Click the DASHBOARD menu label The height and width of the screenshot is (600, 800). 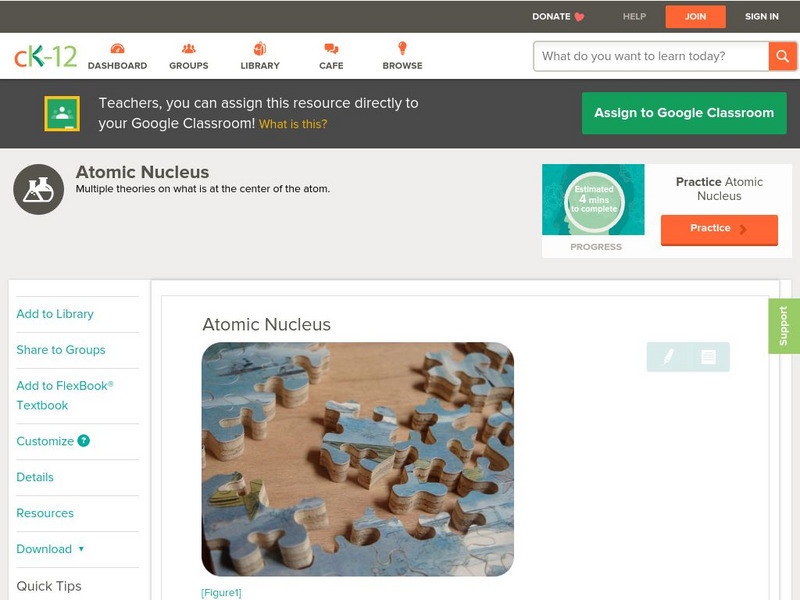[x=117, y=66]
